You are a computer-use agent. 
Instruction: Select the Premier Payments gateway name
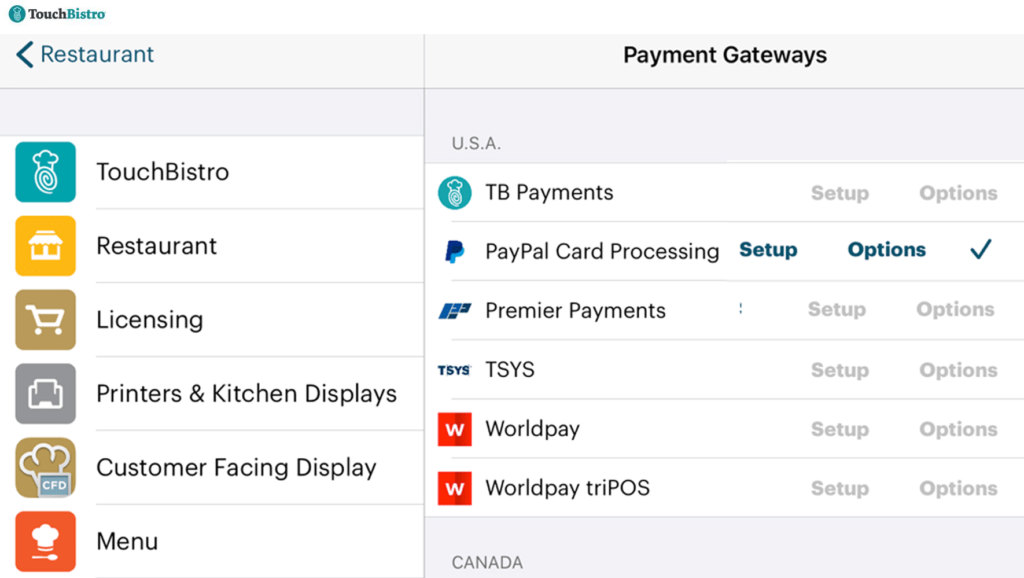(575, 310)
